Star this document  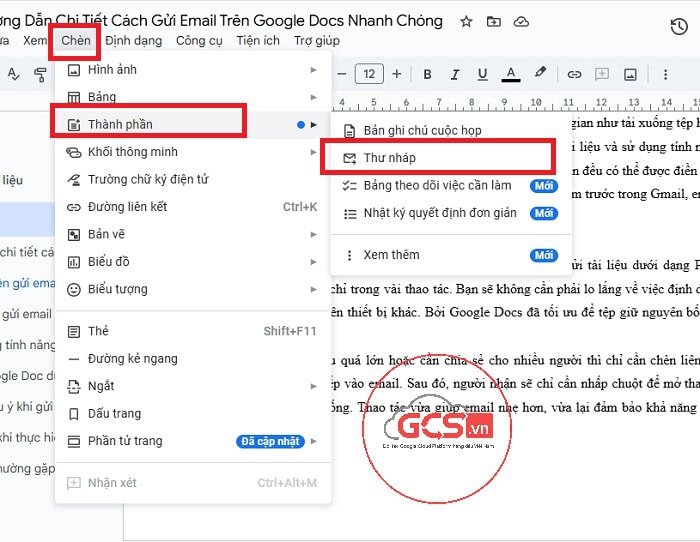466,21
